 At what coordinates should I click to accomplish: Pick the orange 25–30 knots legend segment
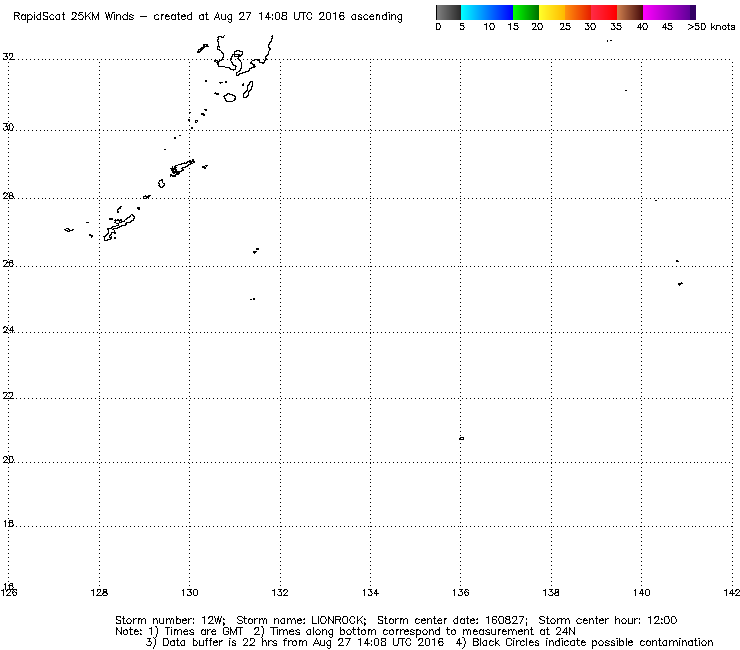pos(578,12)
